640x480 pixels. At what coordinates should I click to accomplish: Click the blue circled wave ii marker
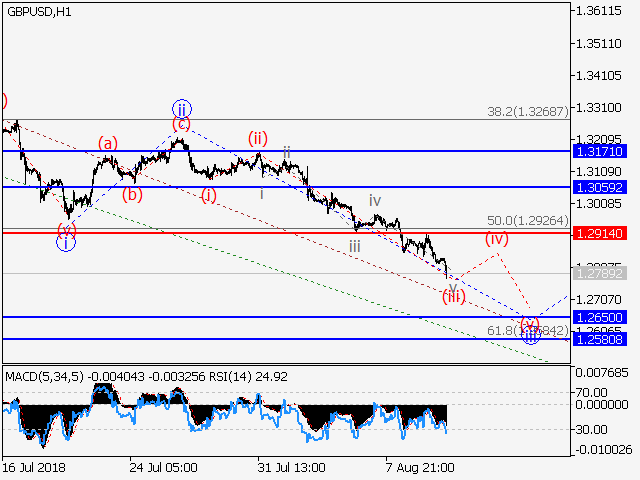click(x=181, y=108)
